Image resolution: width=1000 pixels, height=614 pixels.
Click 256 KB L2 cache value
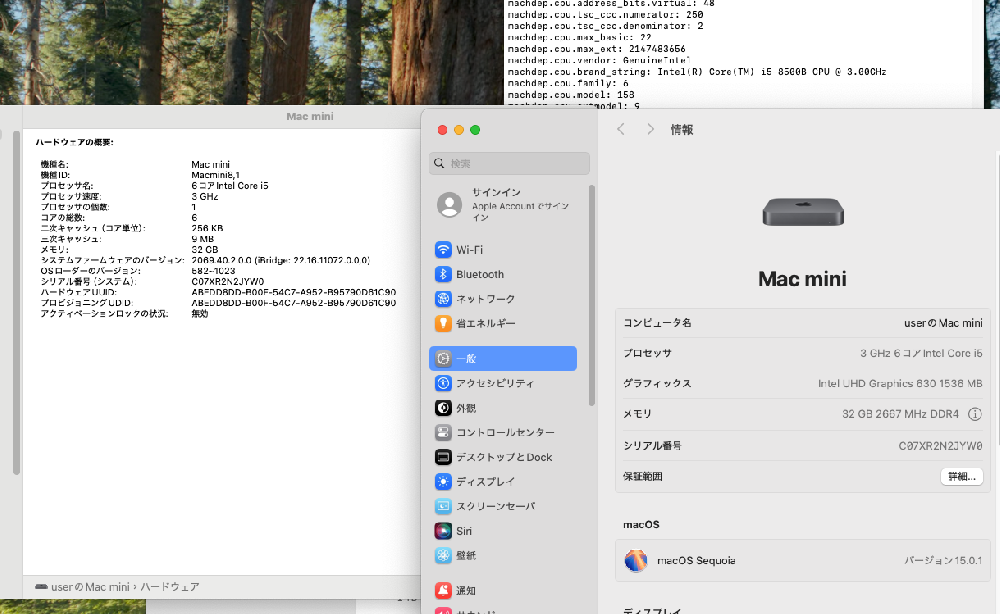tap(207, 228)
